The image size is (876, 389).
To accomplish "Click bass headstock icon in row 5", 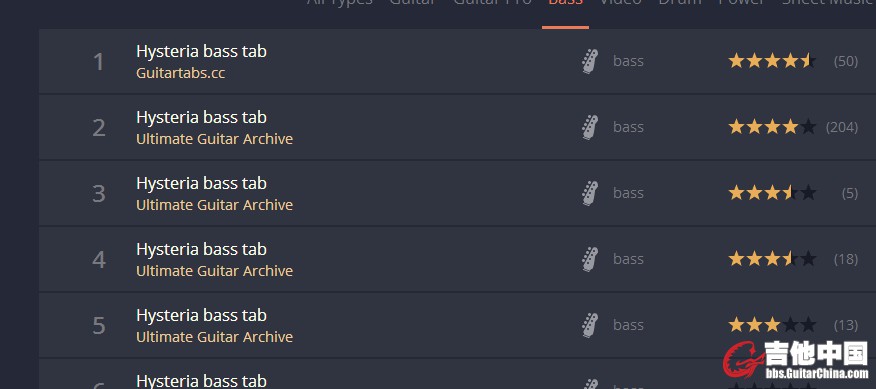I will 590,325.
